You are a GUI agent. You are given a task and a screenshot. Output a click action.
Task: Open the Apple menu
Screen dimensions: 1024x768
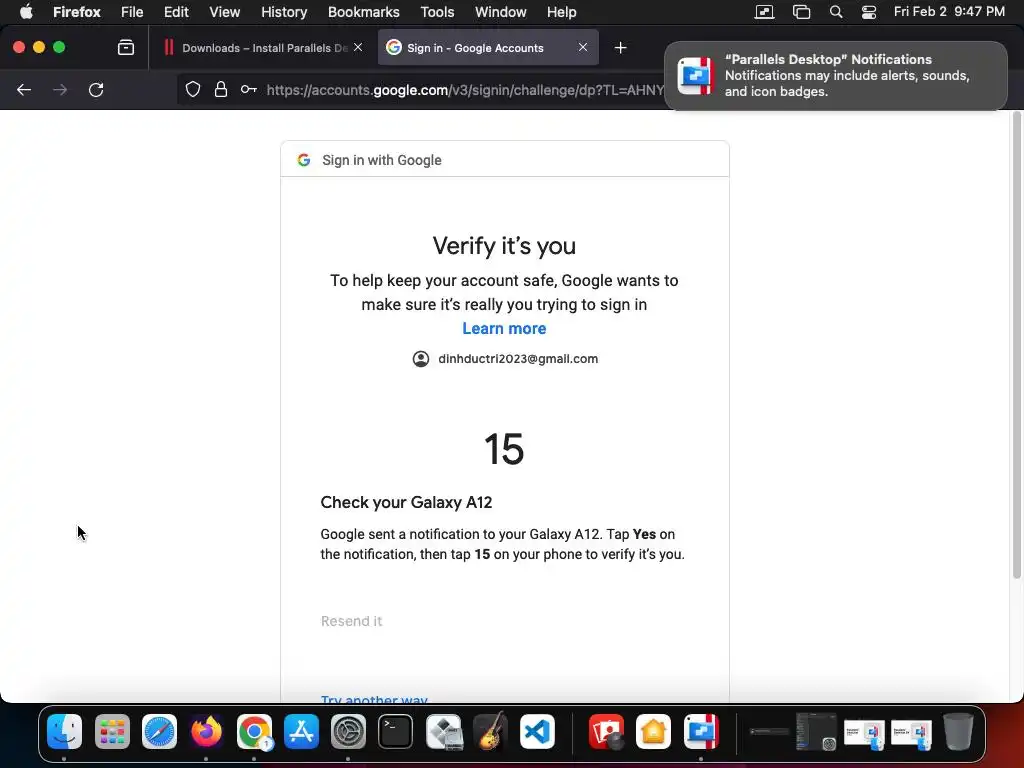[x=26, y=12]
